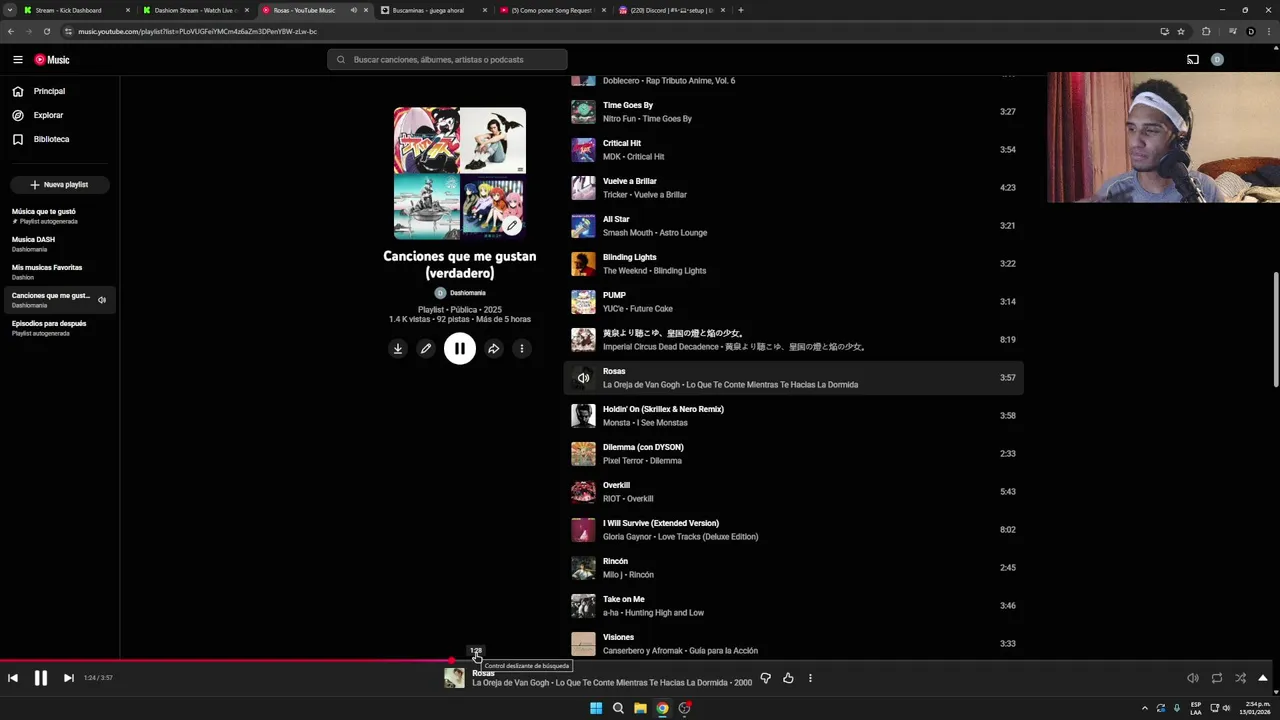Create a Nueva playlist
The height and width of the screenshot is (720, 1280).
59,185
